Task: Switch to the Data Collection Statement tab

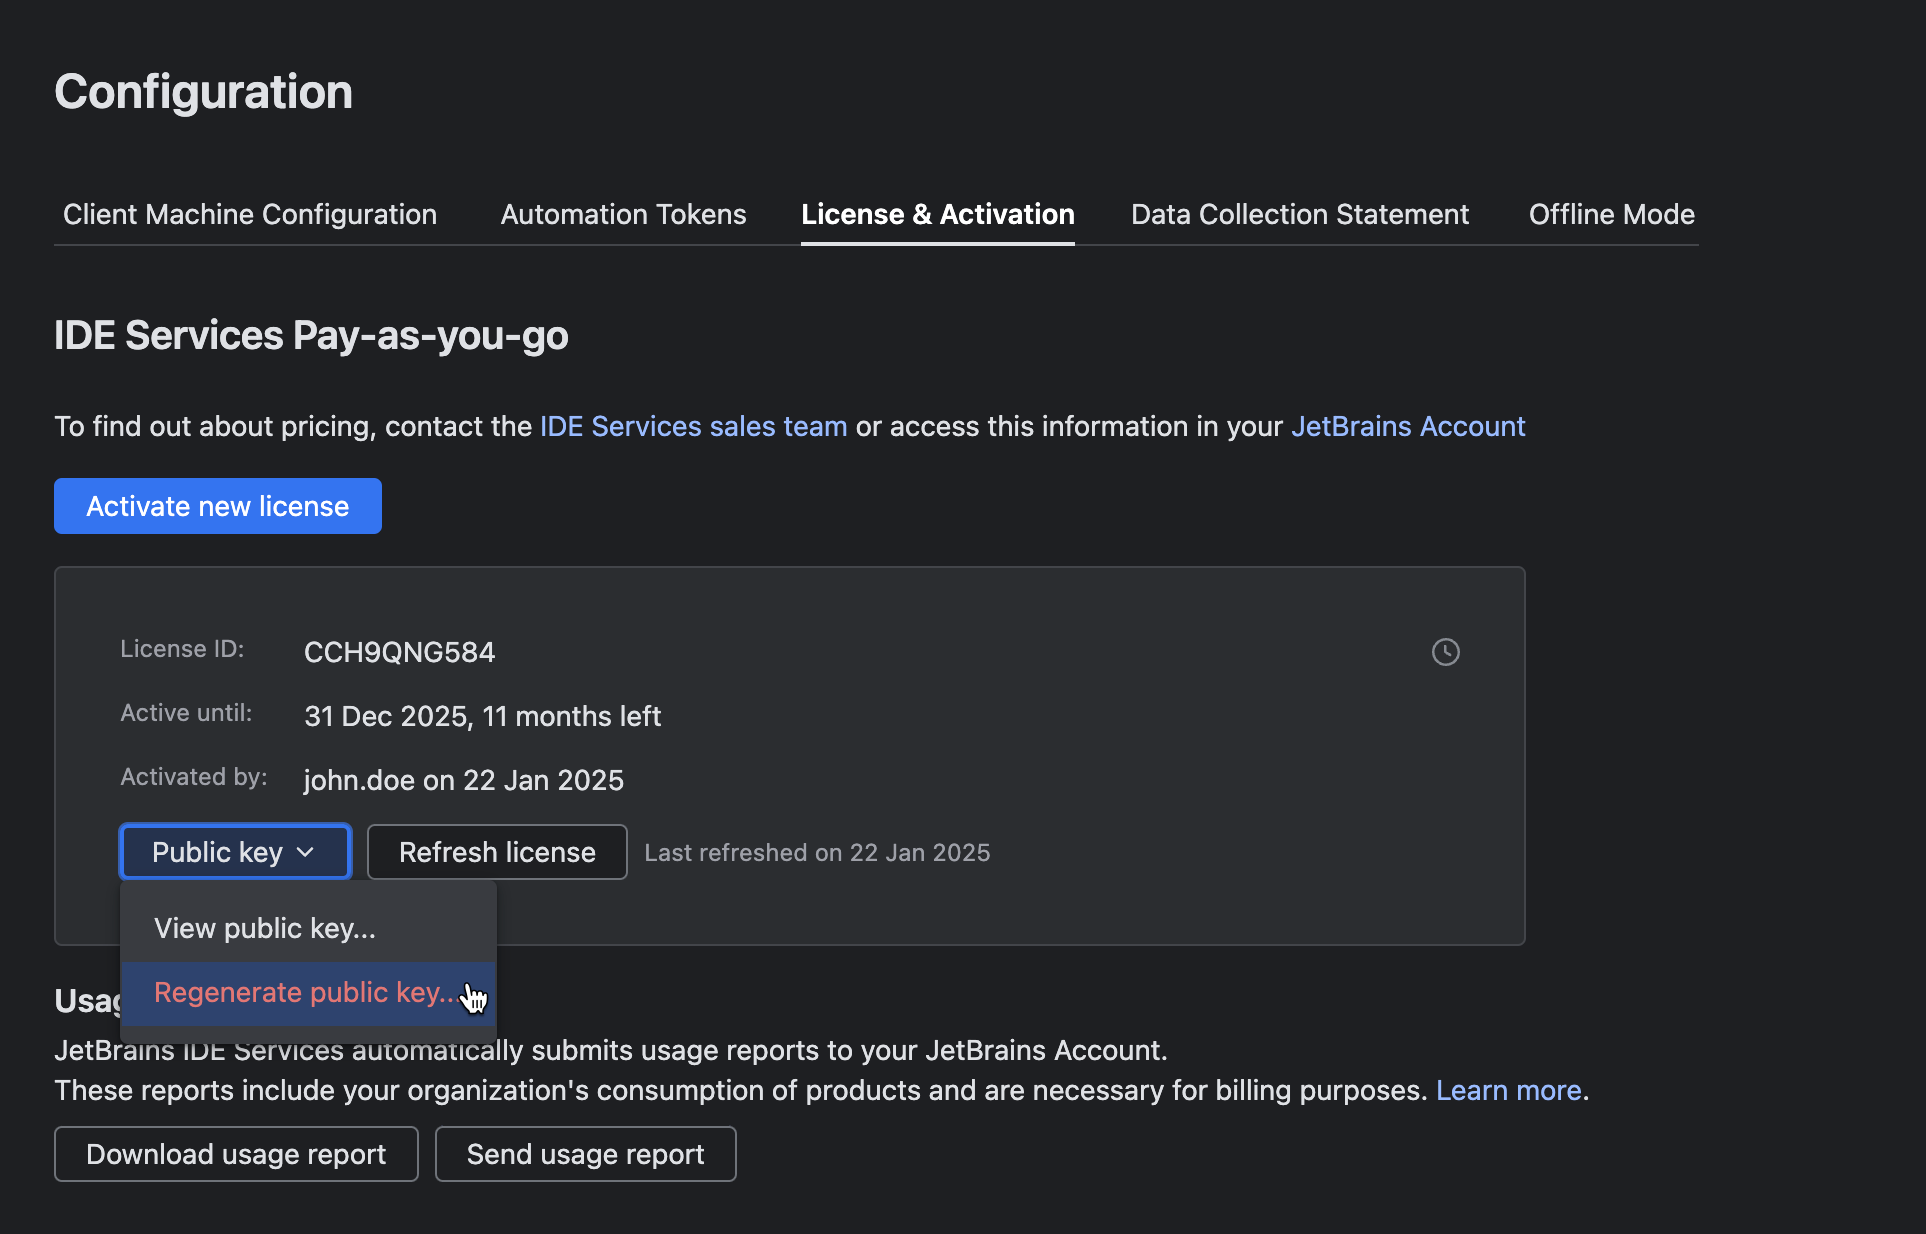Action: (x=1299, y=214)
